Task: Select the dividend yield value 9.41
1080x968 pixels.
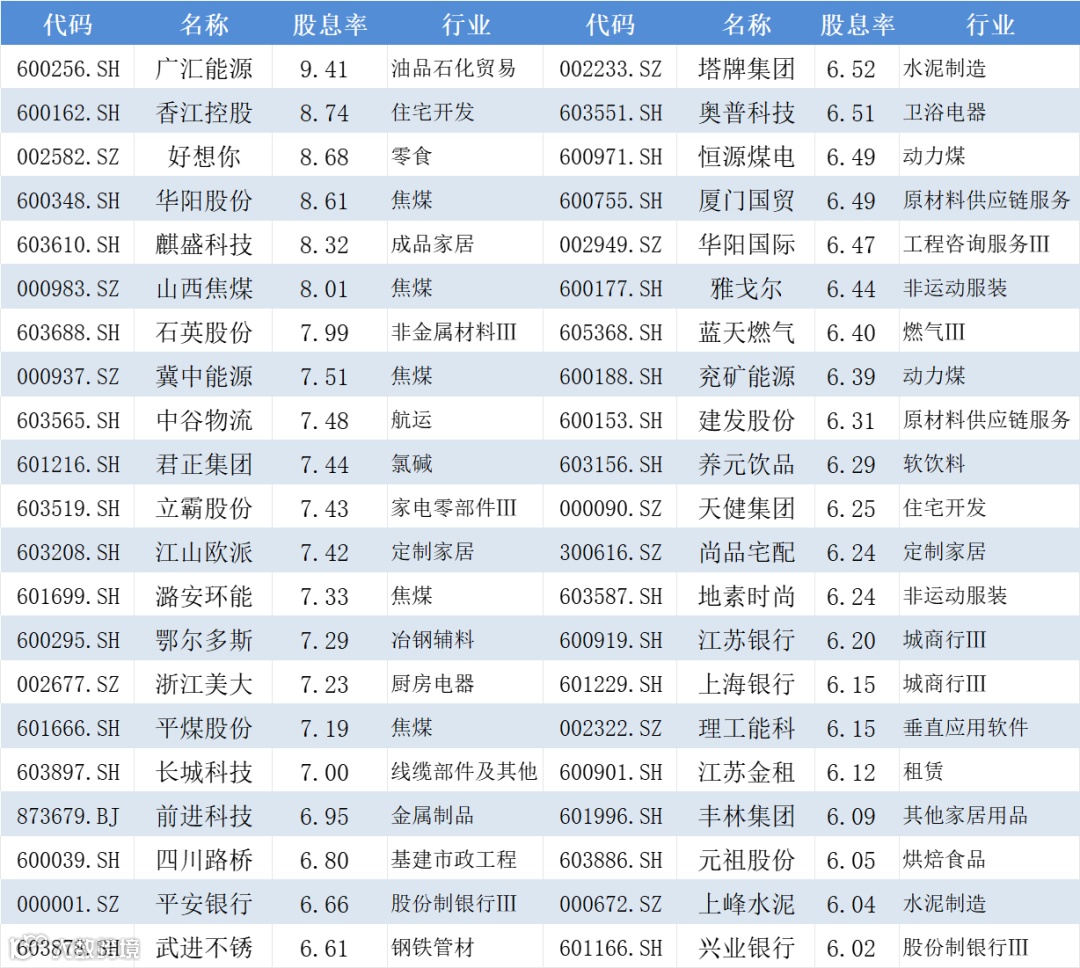Action: point(324,69)
